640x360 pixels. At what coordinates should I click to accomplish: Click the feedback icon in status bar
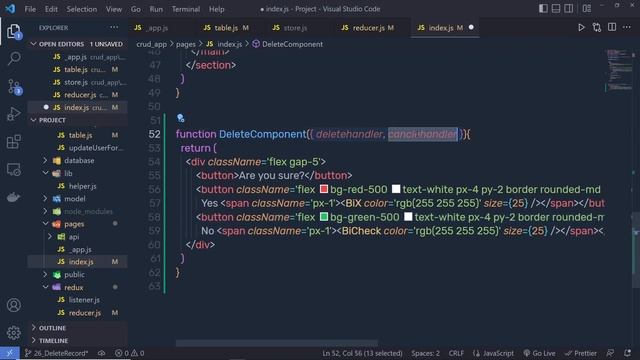(610, 353)
